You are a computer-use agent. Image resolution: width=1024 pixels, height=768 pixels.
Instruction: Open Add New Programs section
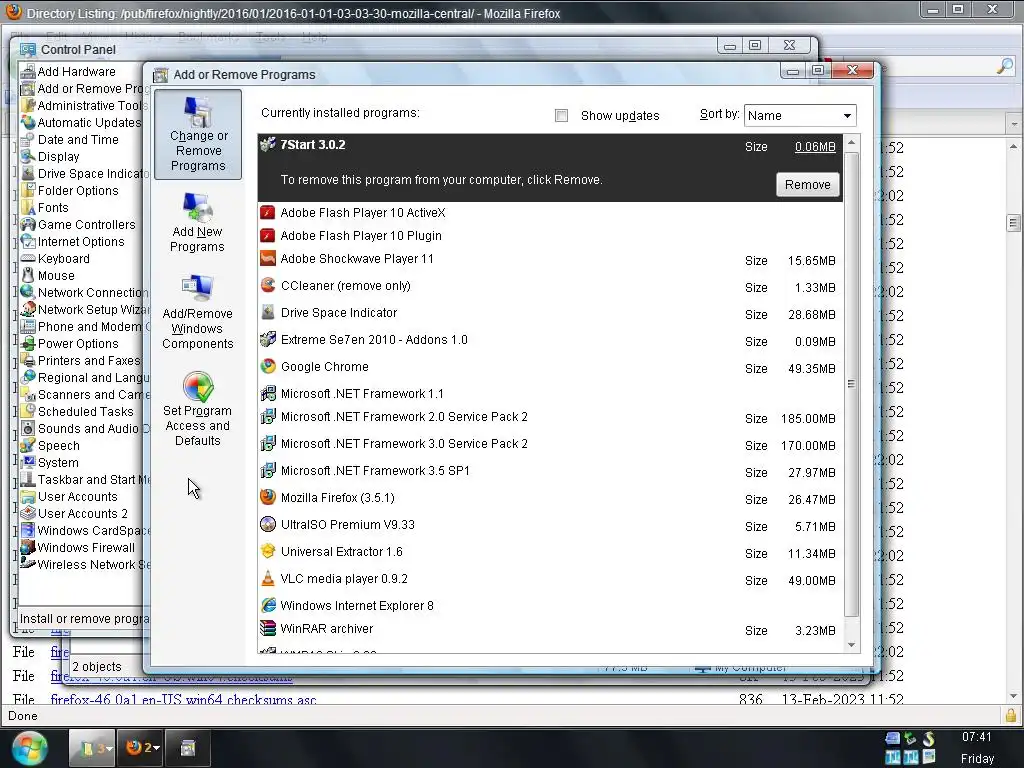pyautogui.click(x=197, y=223)
